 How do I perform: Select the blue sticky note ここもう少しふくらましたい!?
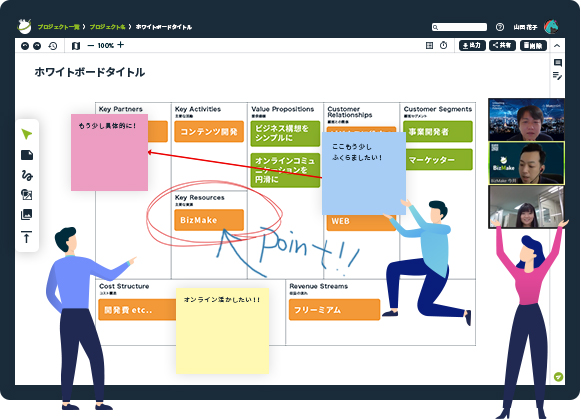coord(363,173)
